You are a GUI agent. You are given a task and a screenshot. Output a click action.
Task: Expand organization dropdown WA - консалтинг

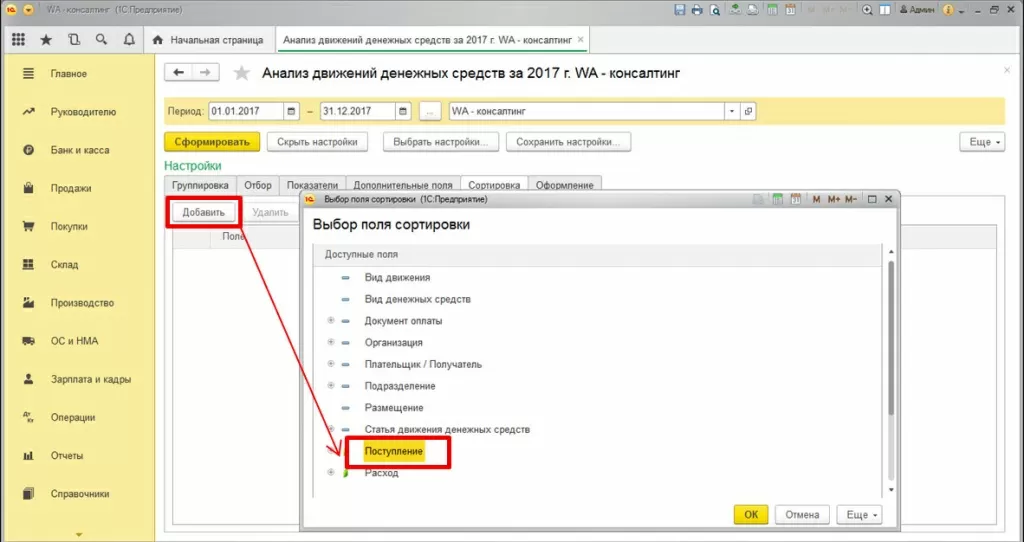pos(732,111)
